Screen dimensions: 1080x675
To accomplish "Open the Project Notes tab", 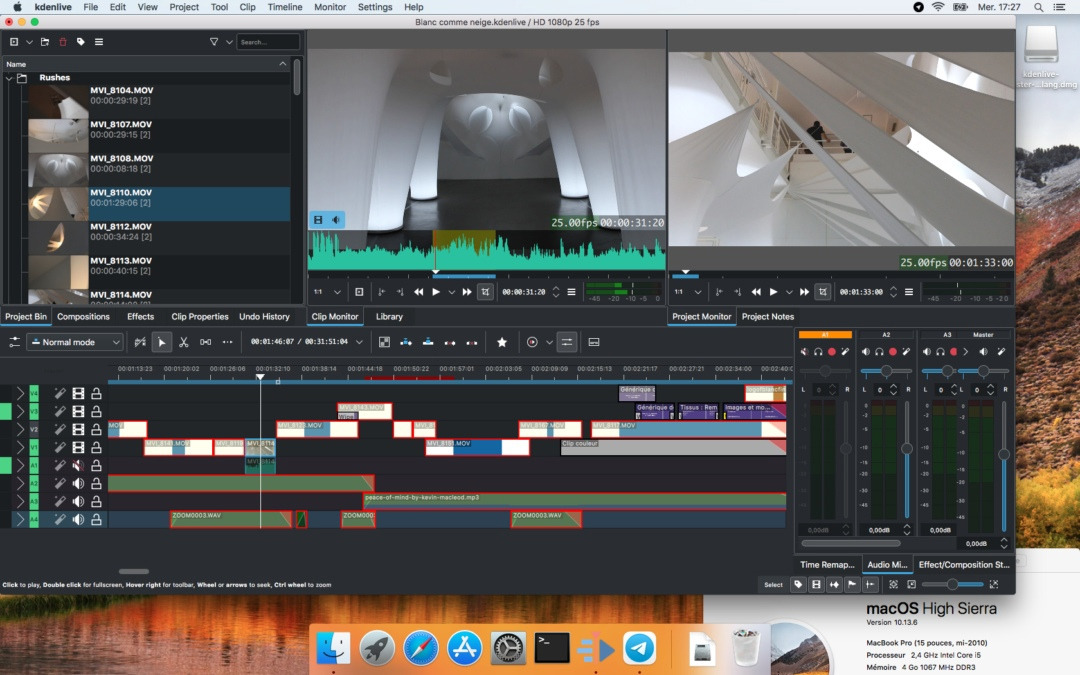I will pyautogui.click(x=768, y=317).
